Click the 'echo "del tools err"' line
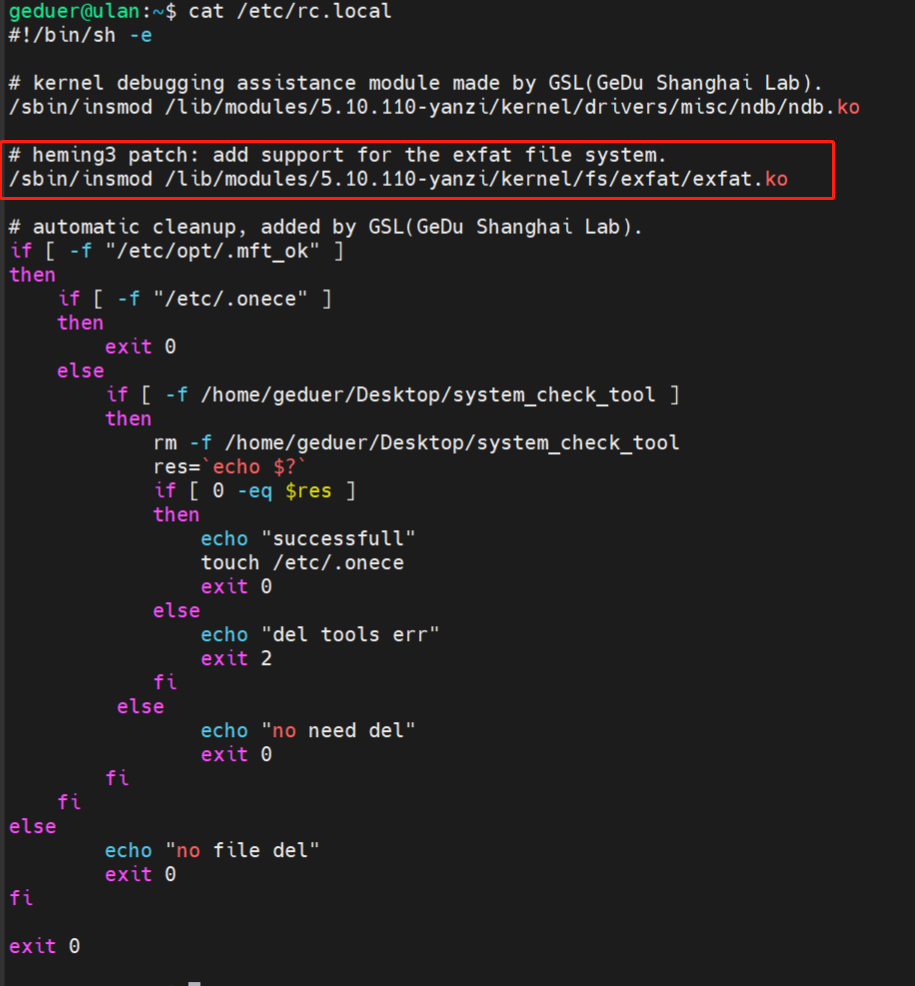Image resolution: width=915 pixels, height=986 pixels. (320, 634)
